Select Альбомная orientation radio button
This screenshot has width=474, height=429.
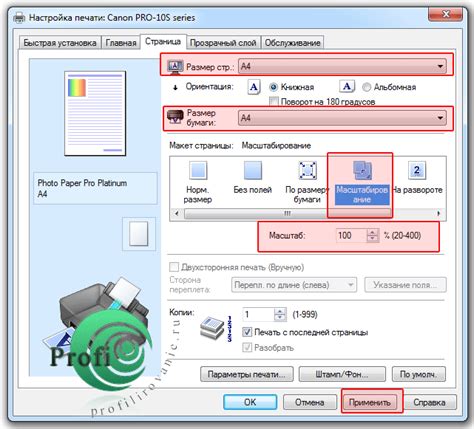tap(366, 87)
